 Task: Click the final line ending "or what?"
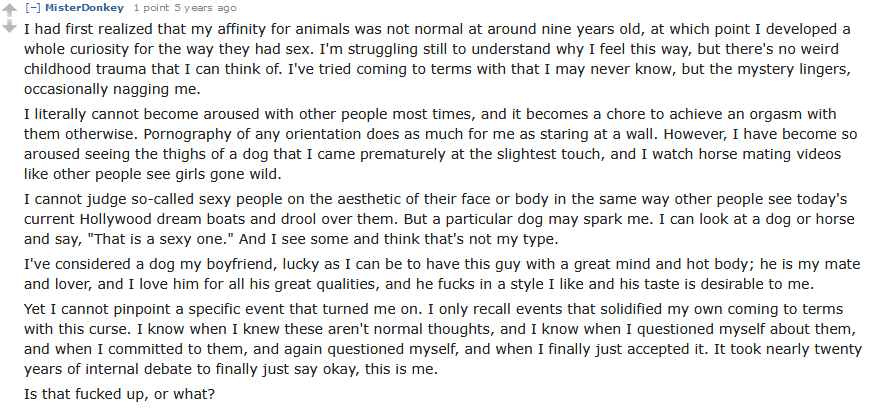coord(119,394)
